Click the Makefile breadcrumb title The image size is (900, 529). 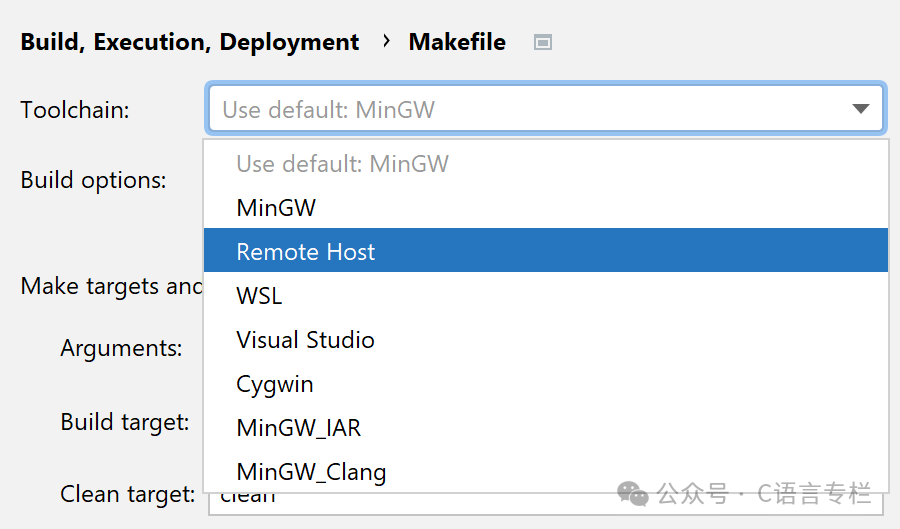point(457,42)
